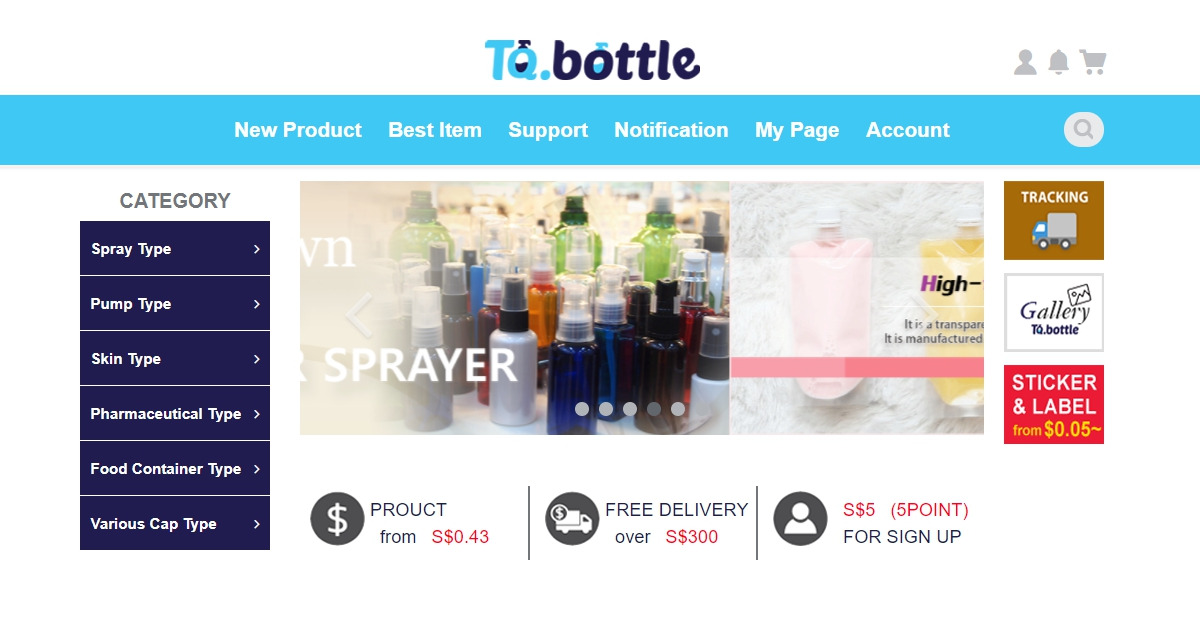Expand the Various Cap Type category

(x=175, y=523)
